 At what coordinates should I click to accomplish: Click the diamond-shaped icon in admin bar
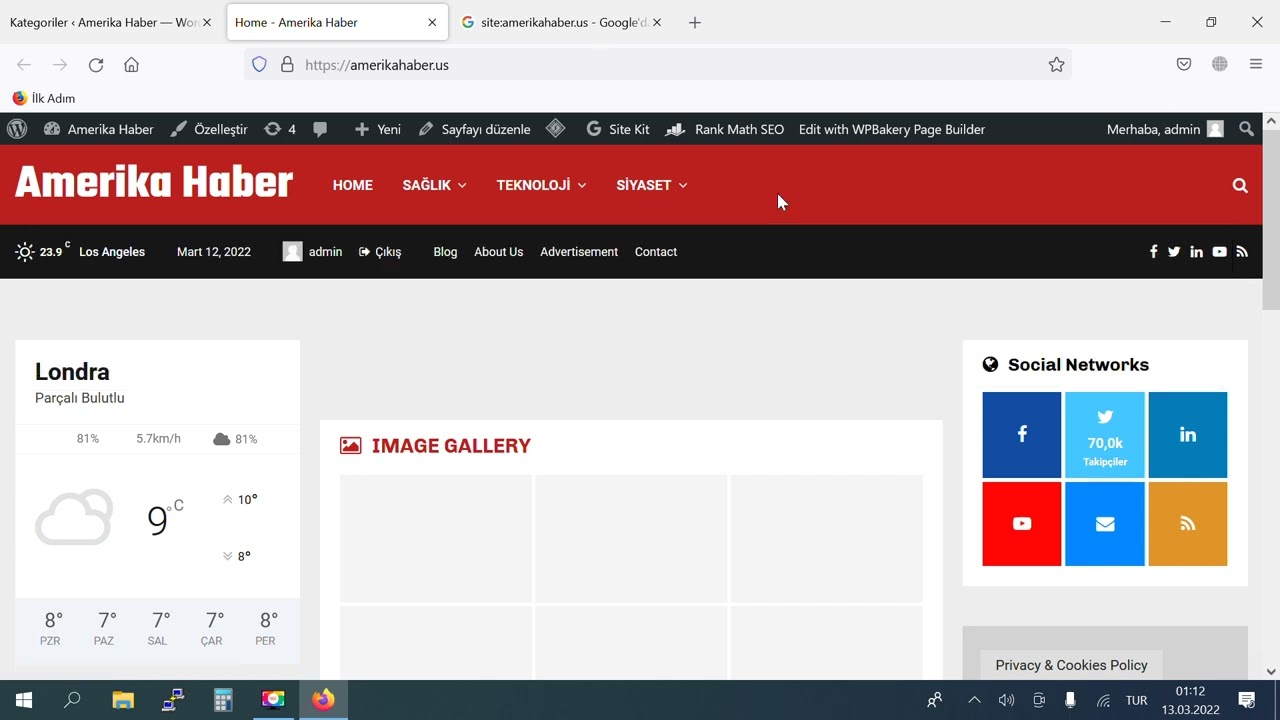(556, 129)
